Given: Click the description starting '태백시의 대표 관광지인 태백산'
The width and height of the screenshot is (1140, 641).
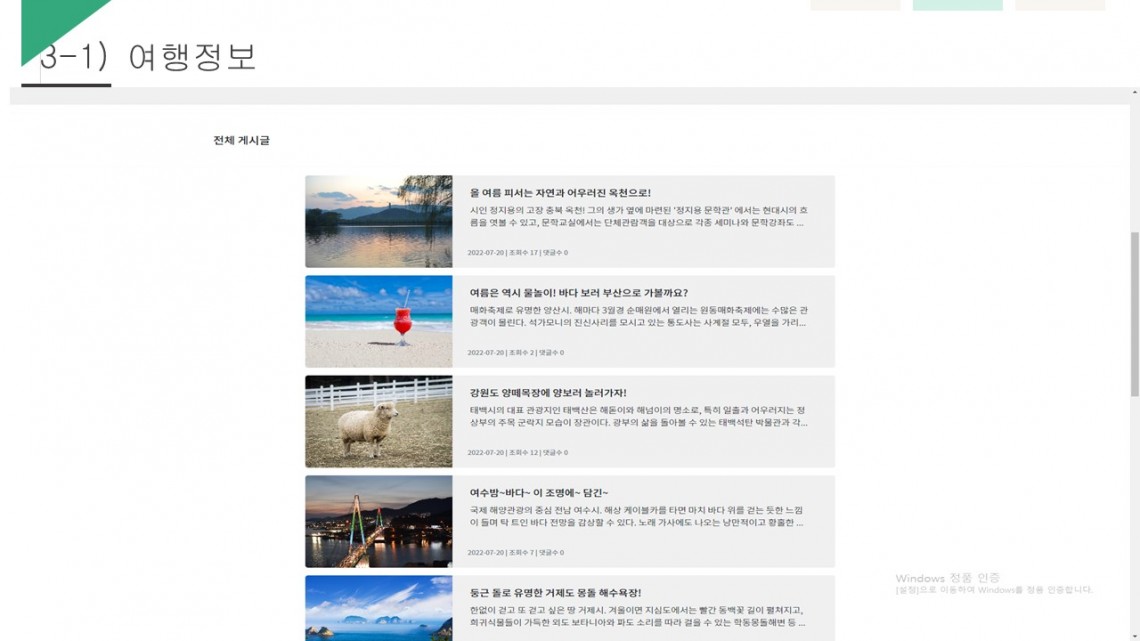Looking at the screenshot, I should pyautogui.click(x=638, y=416).
